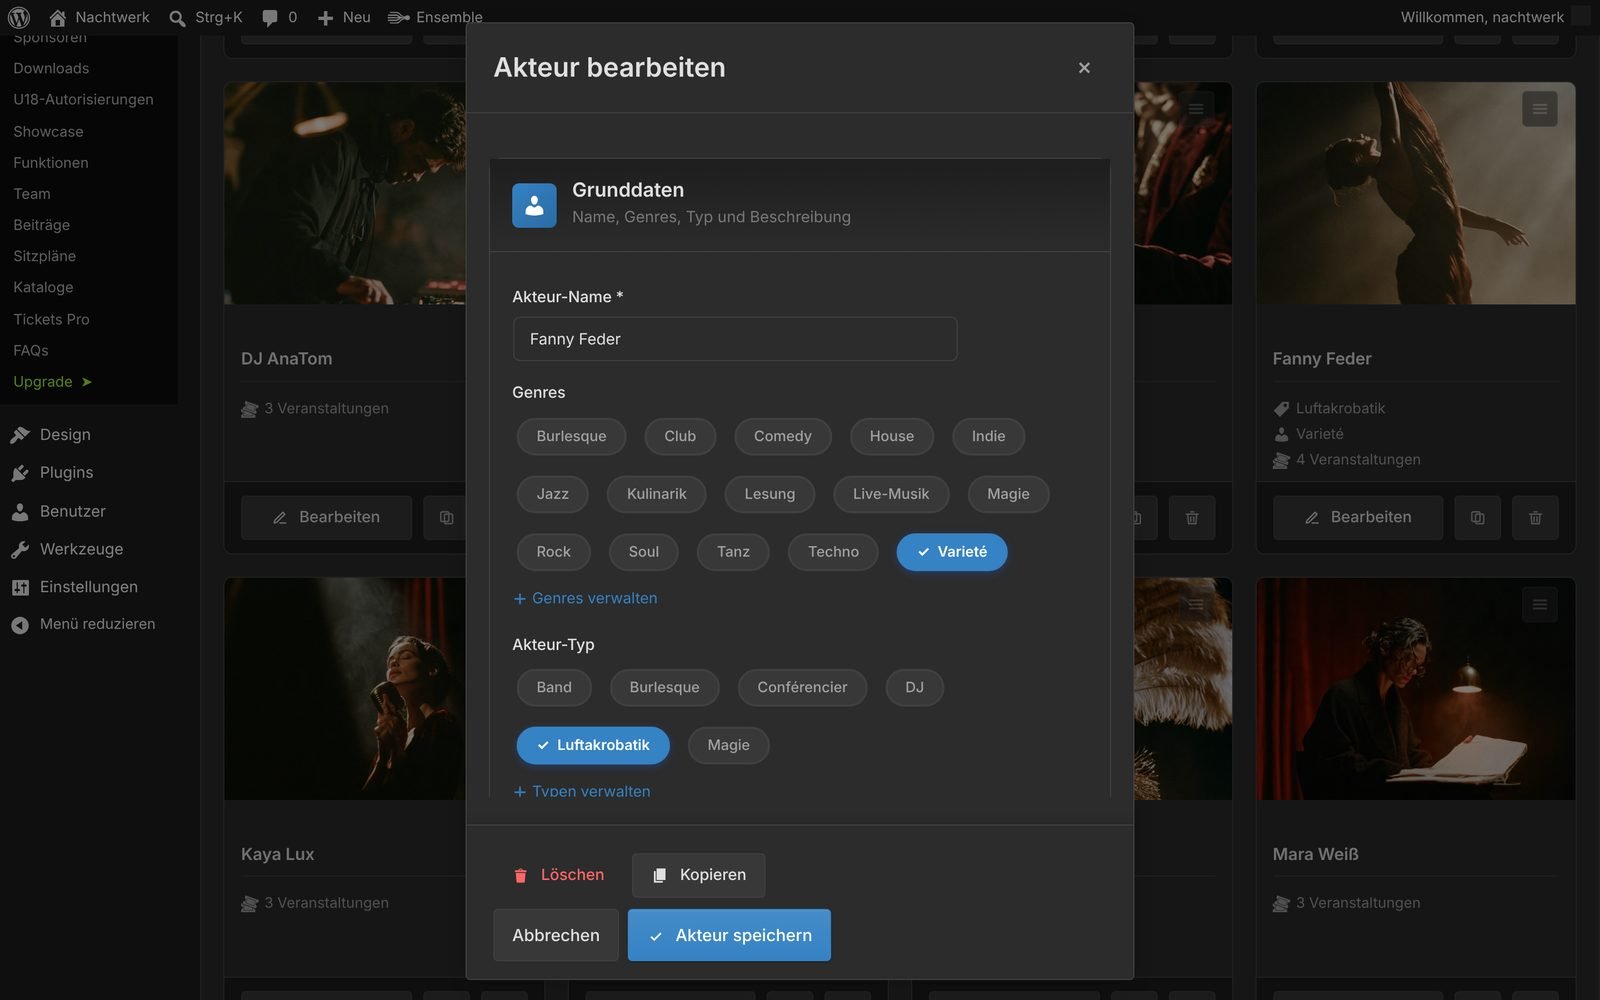Click the Typen verwalten link

pyautogui.click(x=582, y=791)
